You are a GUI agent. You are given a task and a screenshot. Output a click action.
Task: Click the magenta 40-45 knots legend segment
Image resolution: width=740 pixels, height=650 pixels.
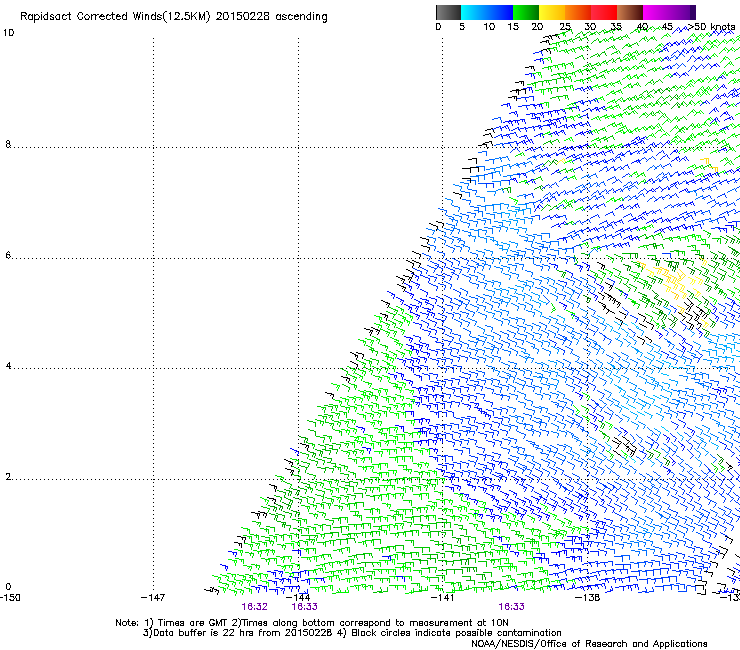click(656, 12)
